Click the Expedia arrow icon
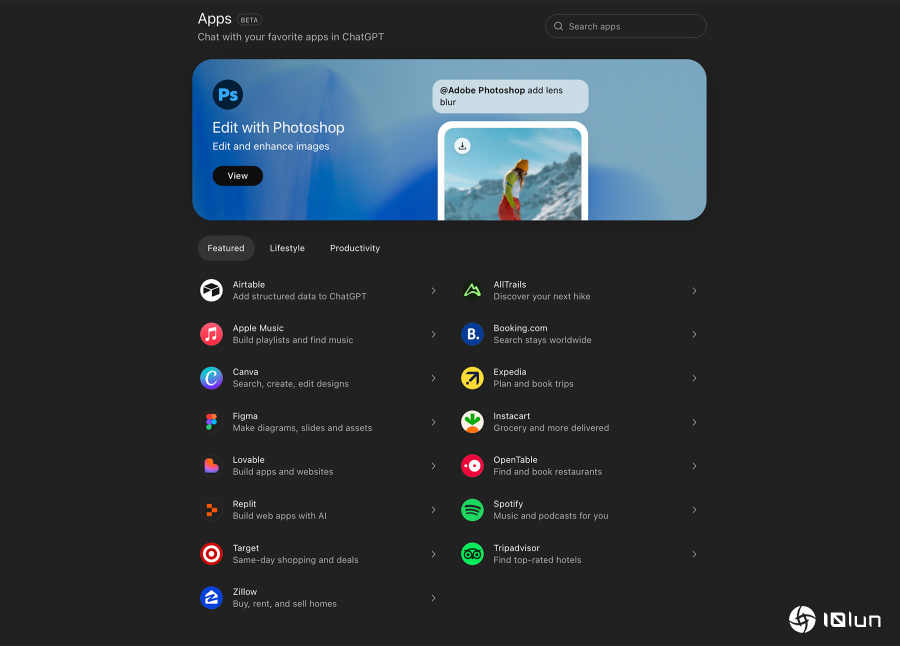Viewport: 900px width, 646px height. (472, 378)
